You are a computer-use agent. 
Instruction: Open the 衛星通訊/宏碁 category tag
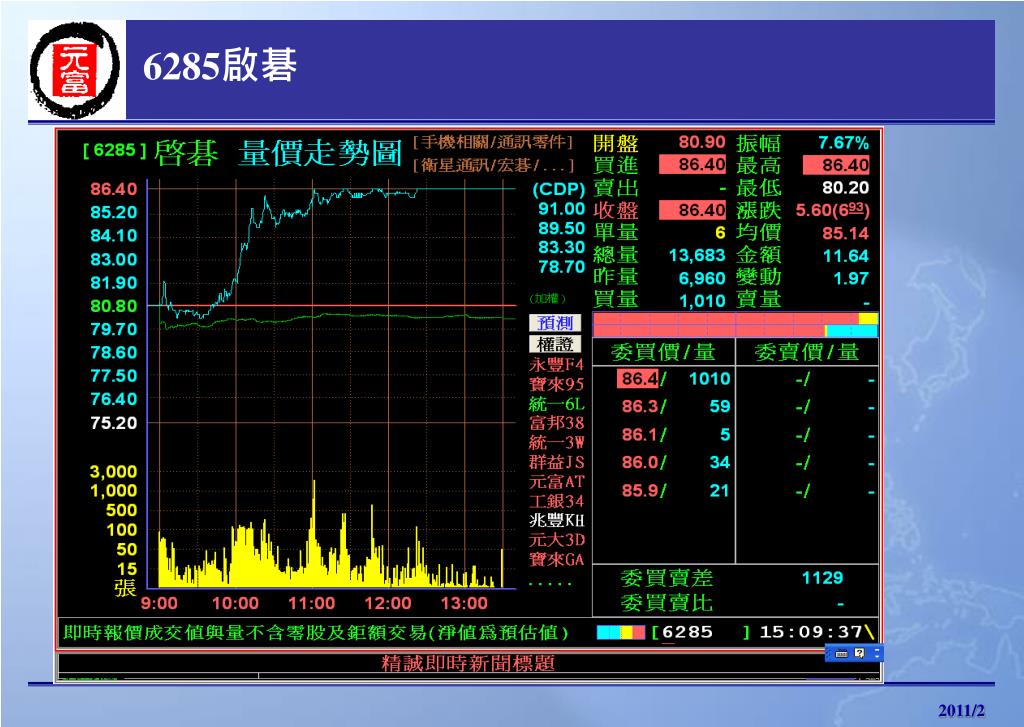pyautogui.click(x=493, y=165)
